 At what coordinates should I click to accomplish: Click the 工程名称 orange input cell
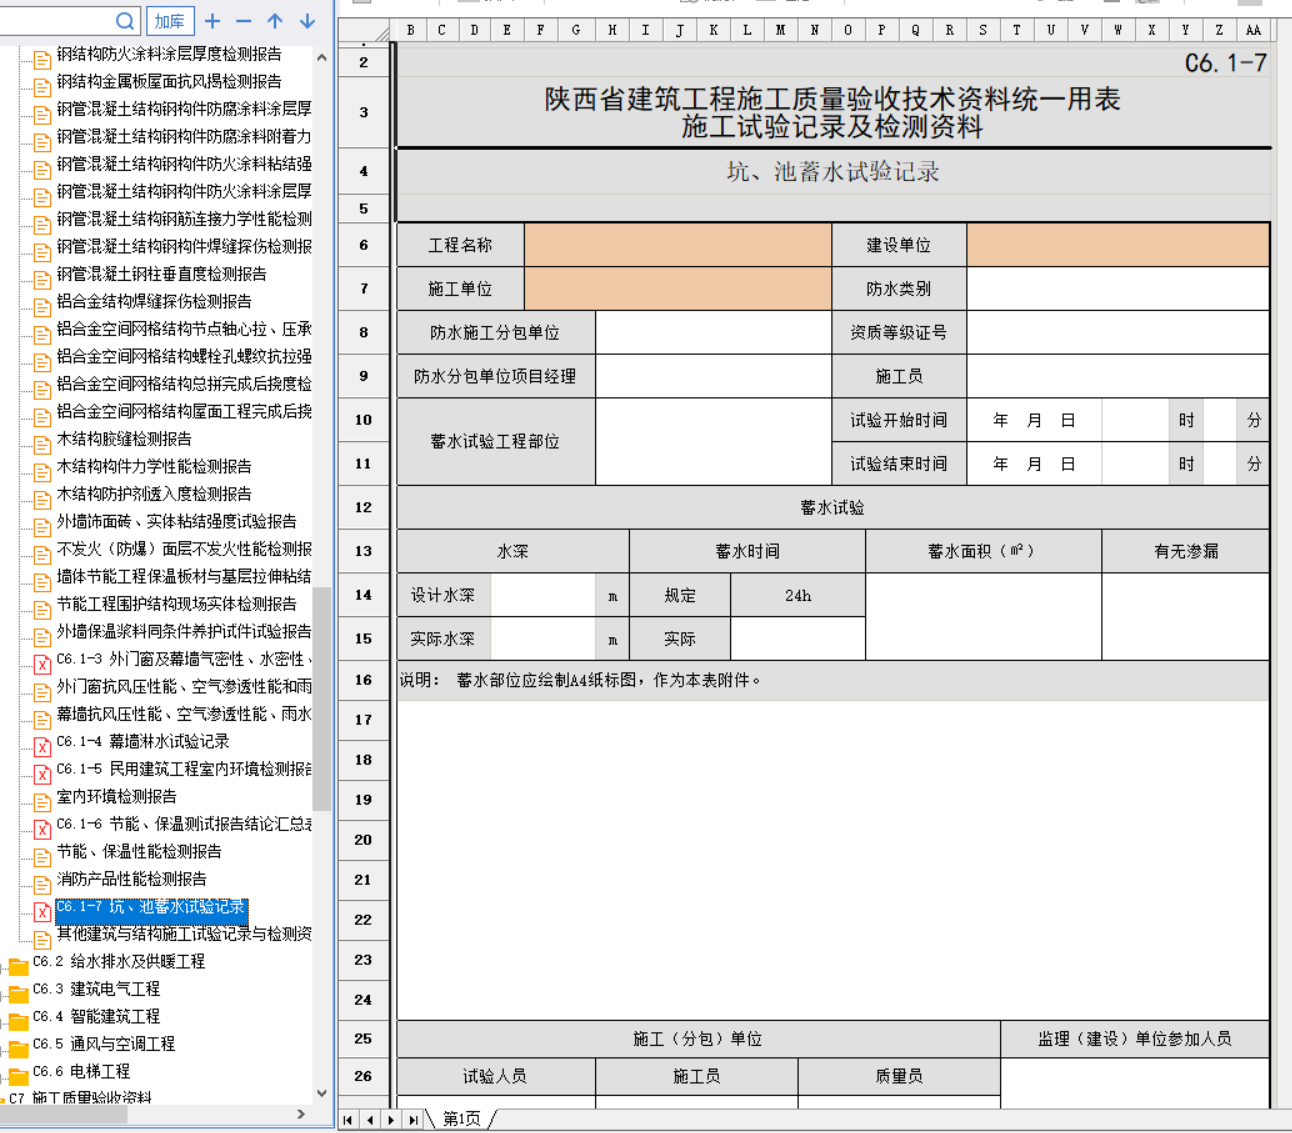[x=677, y=245]
